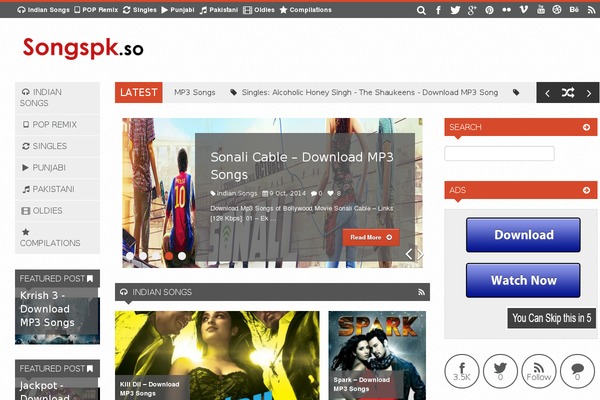Open Pakistani in top navigation
600x400 pixels.
coord(219,10)
